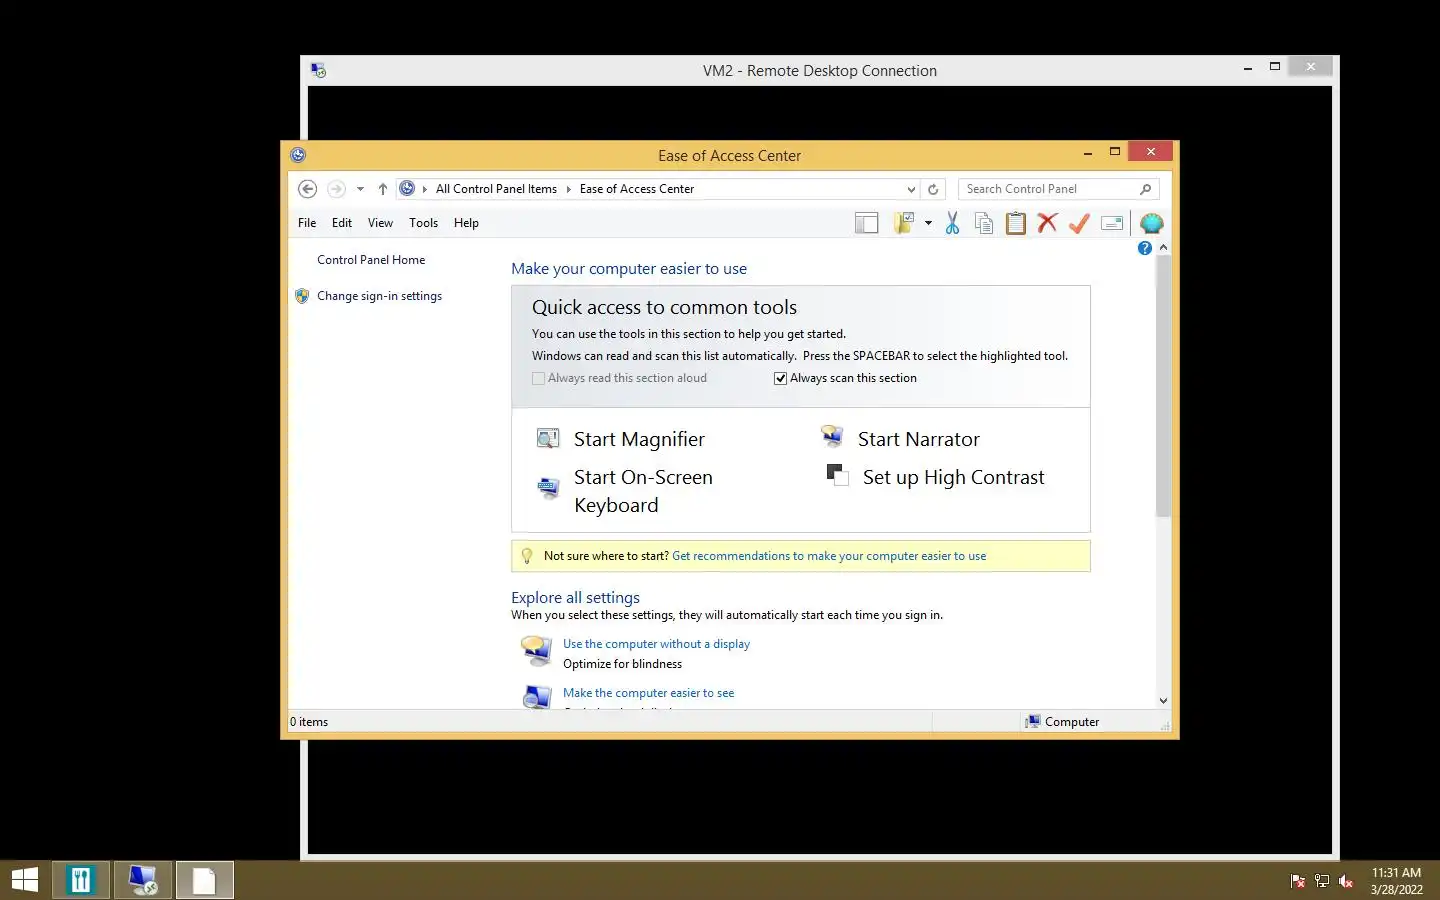Click the High Contrast icon
This screenshot has width=1440, height=900.
pos(837,475)
